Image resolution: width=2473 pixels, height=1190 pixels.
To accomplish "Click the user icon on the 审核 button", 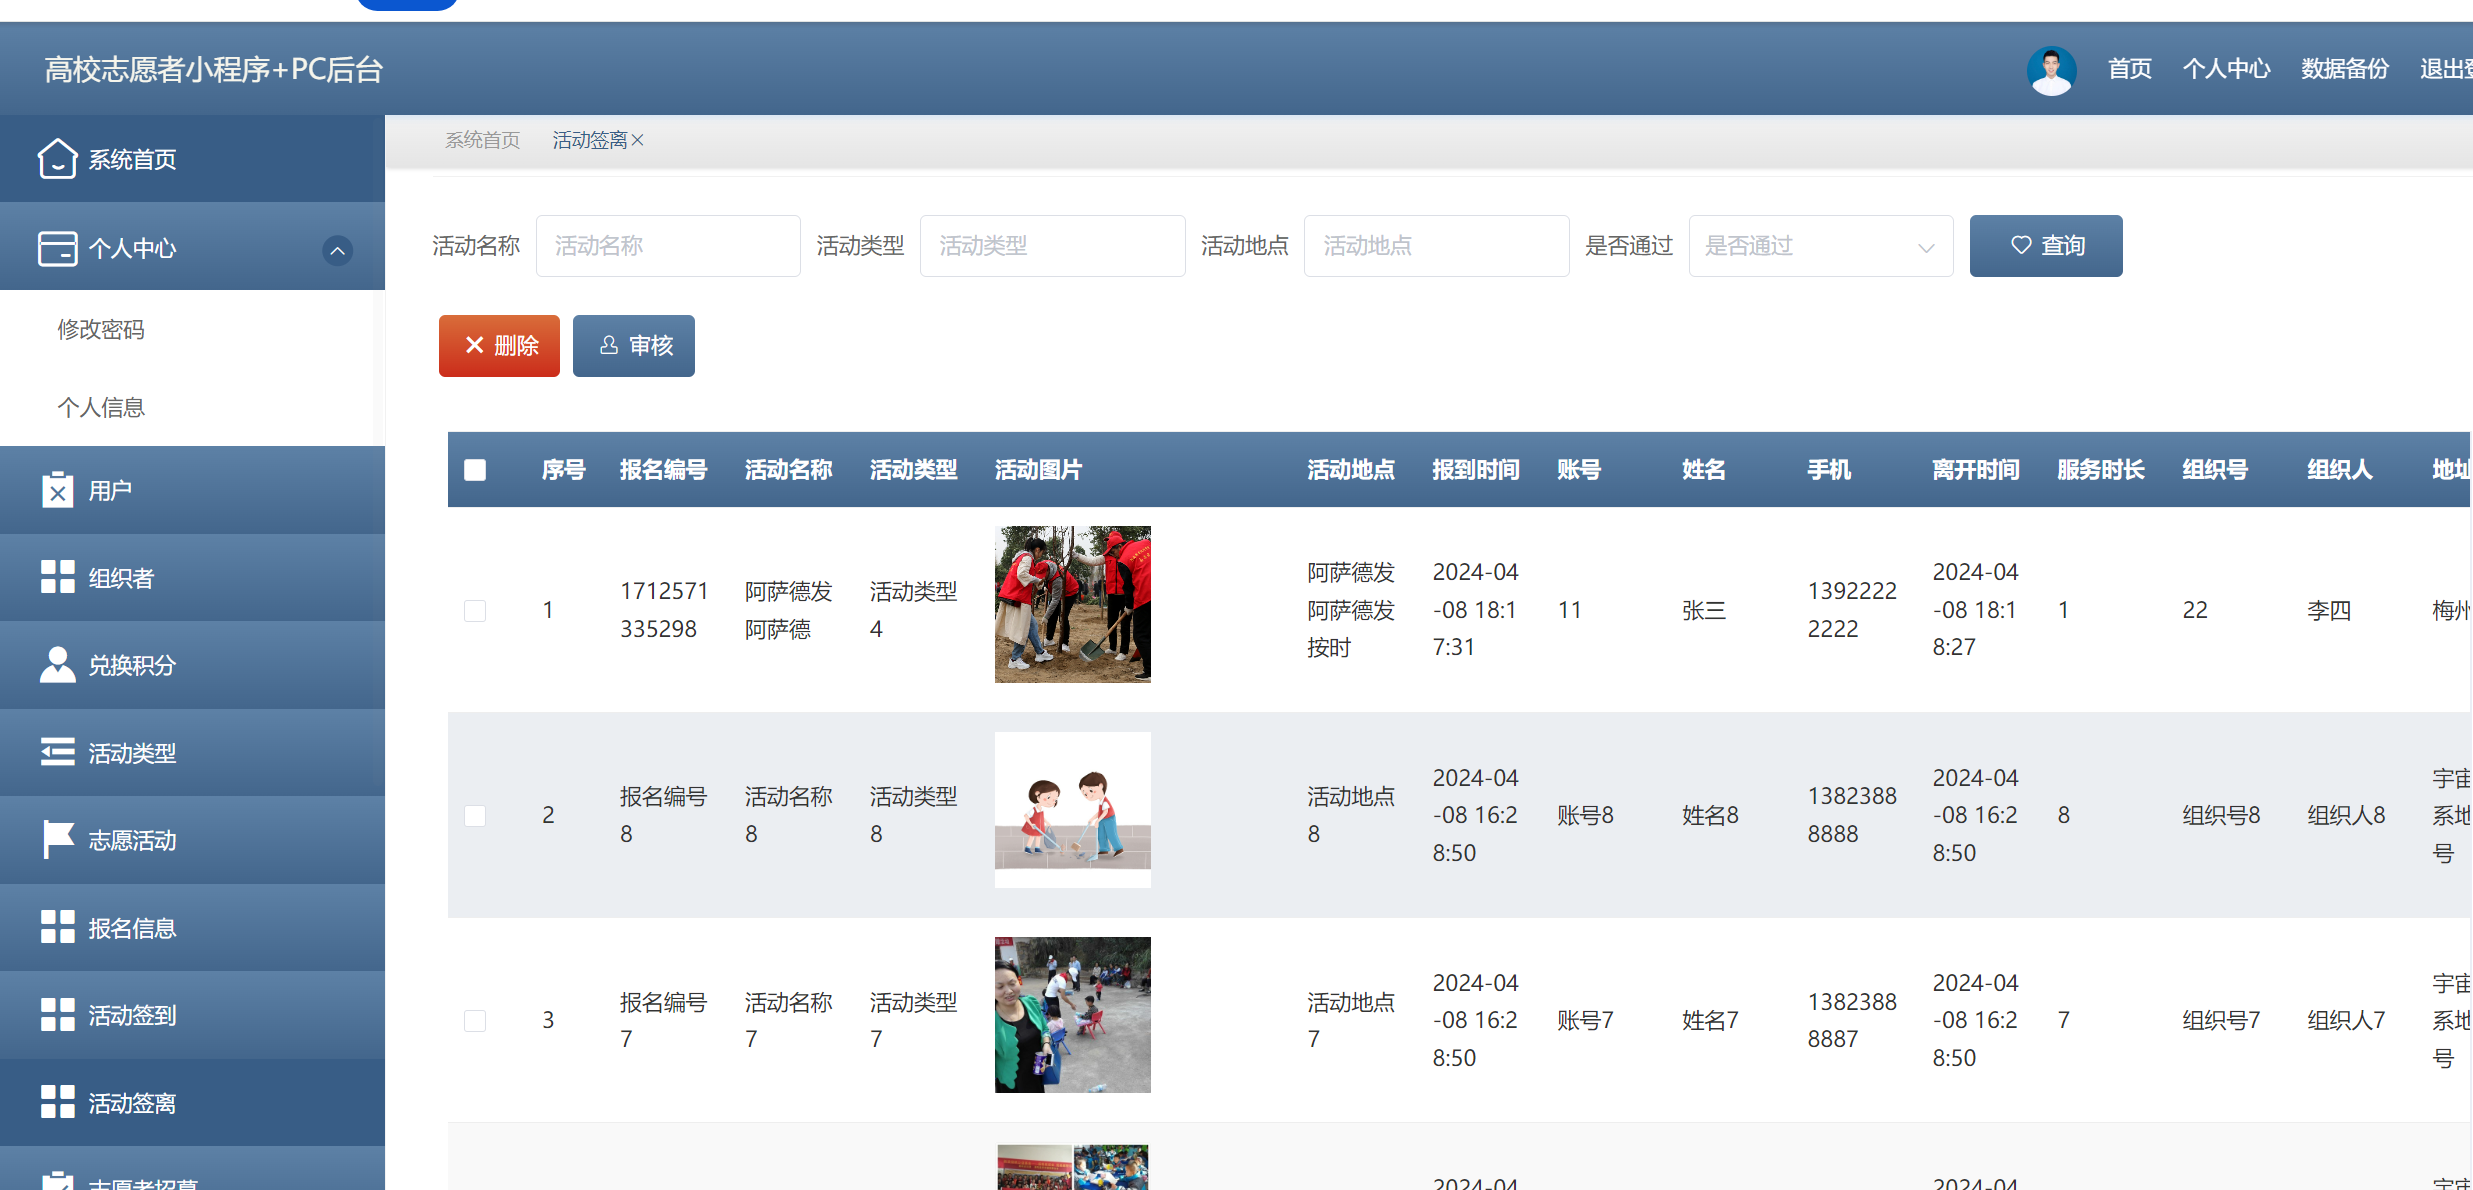I will [x=608, y=345].
